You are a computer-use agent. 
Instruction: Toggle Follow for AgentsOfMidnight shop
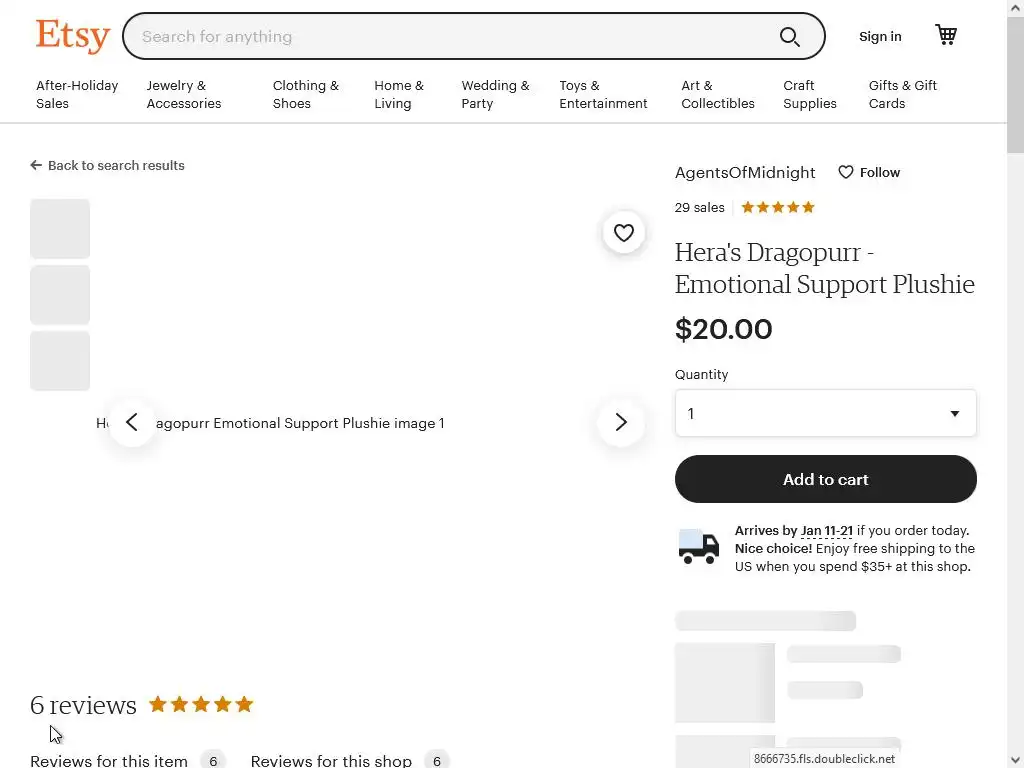point(868,172)
